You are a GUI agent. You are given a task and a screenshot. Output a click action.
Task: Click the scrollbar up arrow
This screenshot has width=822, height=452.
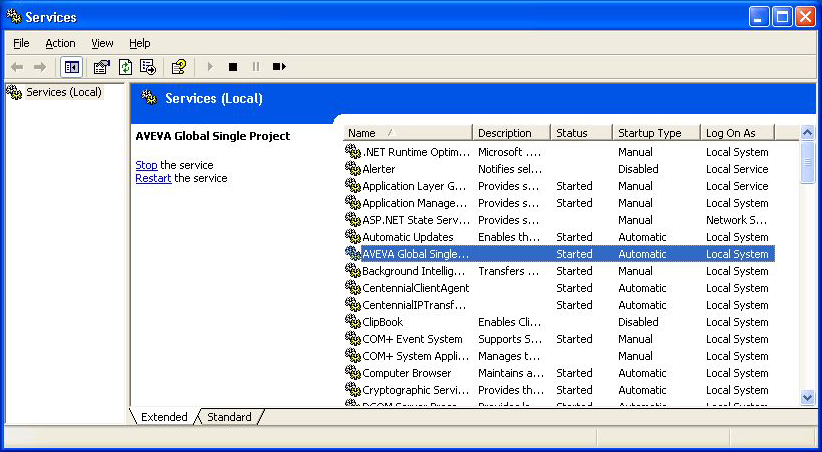click(x=807, y=133)
